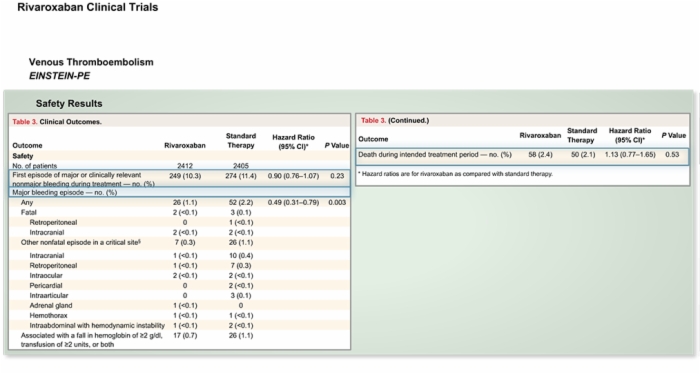Viewport: 700px width, 374px height.
Task: Click 'Standard Therapy' header in Clinical Outcomes table
Action: point(241,141)
